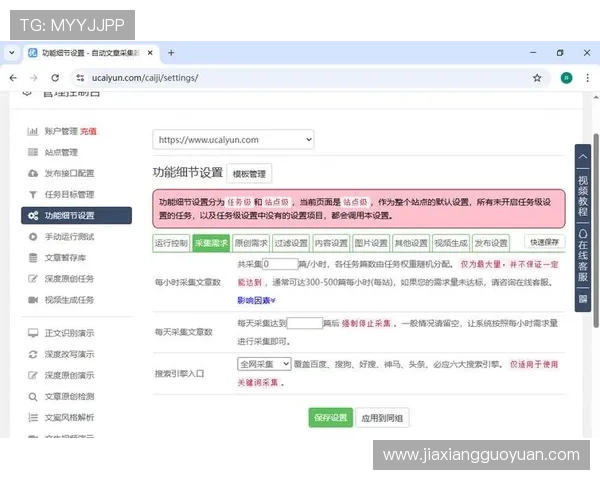Open the green profile avatar
This screenshot has height=480, width=600.
(x=566, y=78)
